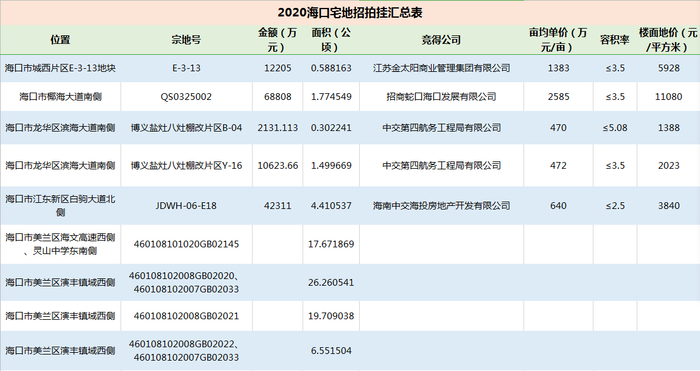Click the area value 26.260541
Screen dimensions: 700x371
click(x=331, y=283)
